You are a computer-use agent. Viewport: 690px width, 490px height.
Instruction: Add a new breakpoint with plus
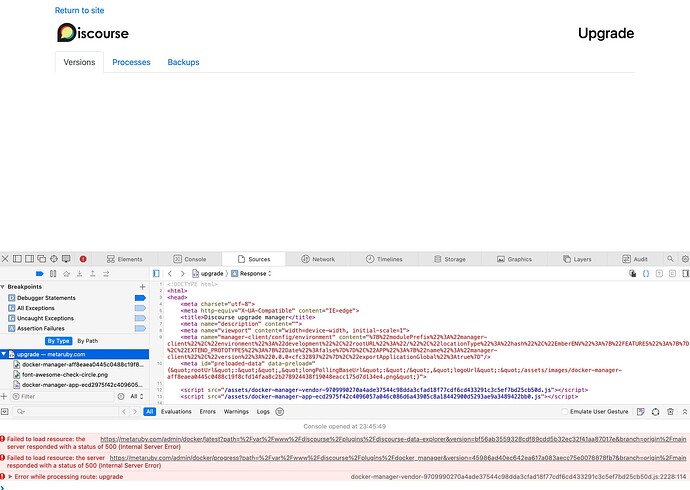[142, 287]
